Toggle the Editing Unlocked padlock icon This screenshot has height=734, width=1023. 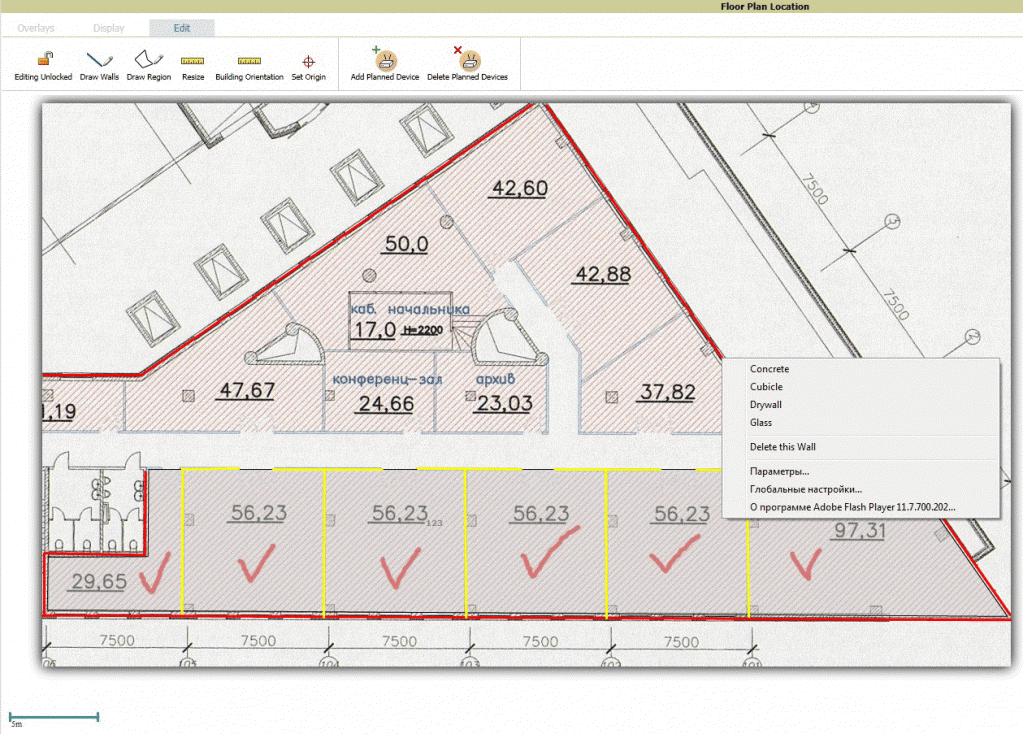click(x=44, y=59)
